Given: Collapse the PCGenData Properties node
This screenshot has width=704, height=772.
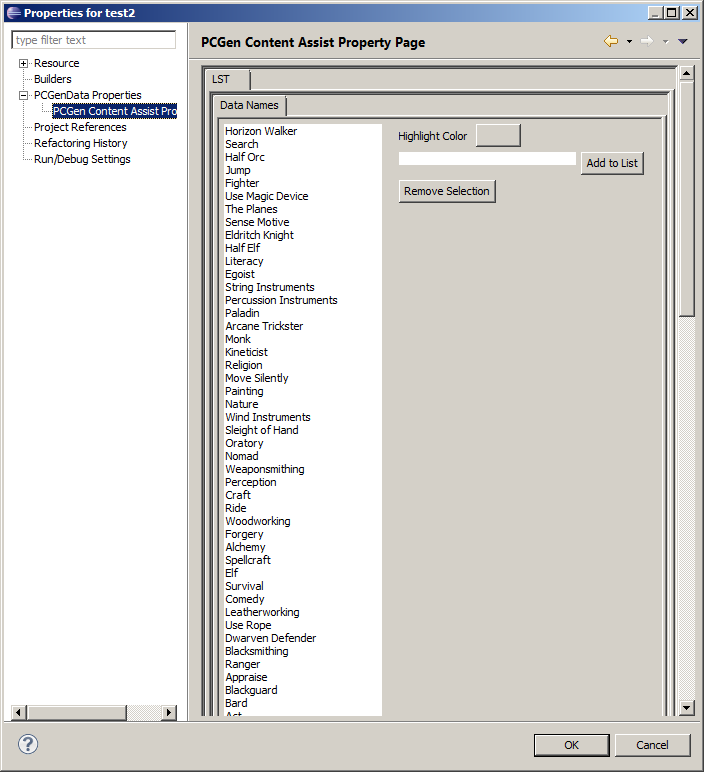Looking at the screenshot, I should (23, 96).
